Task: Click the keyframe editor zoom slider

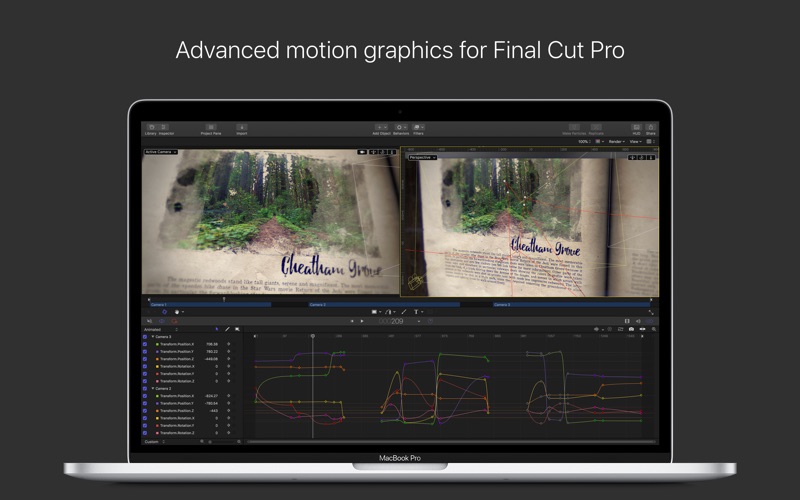Action: pyautogui.click(x=221, y=442)
